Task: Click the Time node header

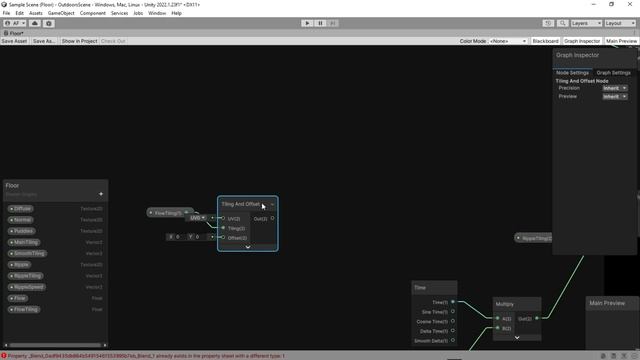Action: [x=434, y=287]
